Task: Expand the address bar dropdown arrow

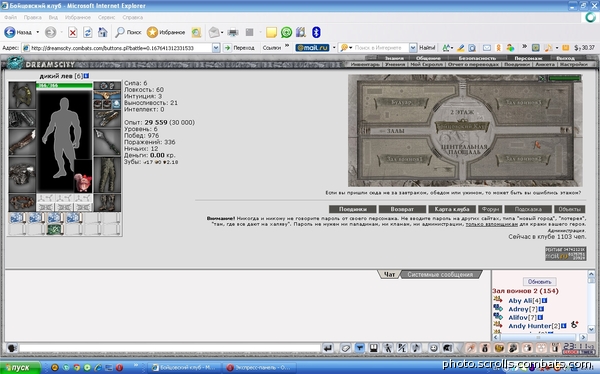Action: [216, 48]
